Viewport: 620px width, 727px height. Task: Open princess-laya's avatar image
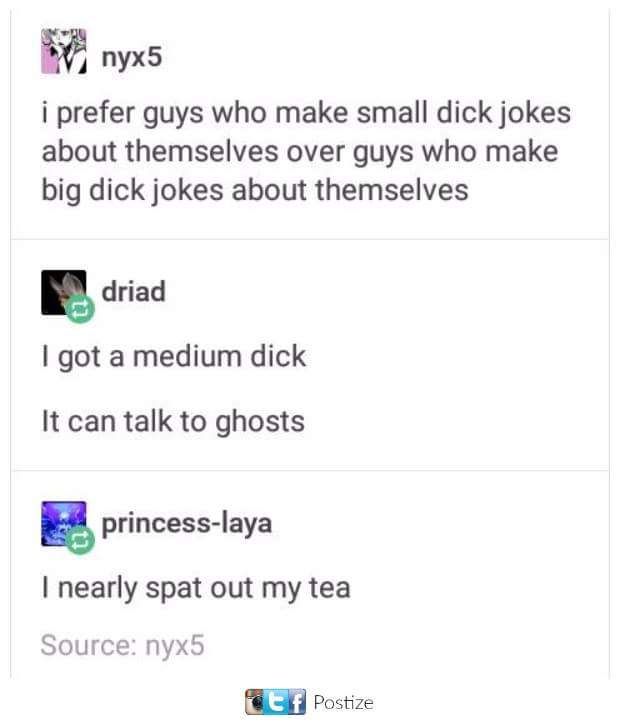pyautogui.click(x=64, y=524)
